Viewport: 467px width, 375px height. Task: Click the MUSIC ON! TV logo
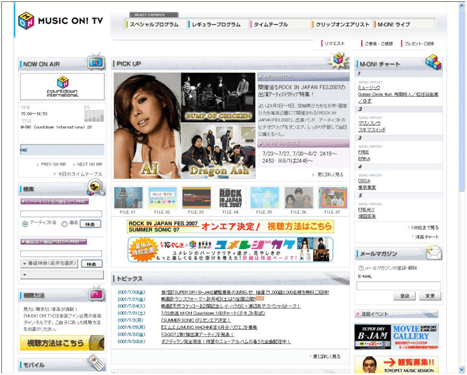(60, 21)
